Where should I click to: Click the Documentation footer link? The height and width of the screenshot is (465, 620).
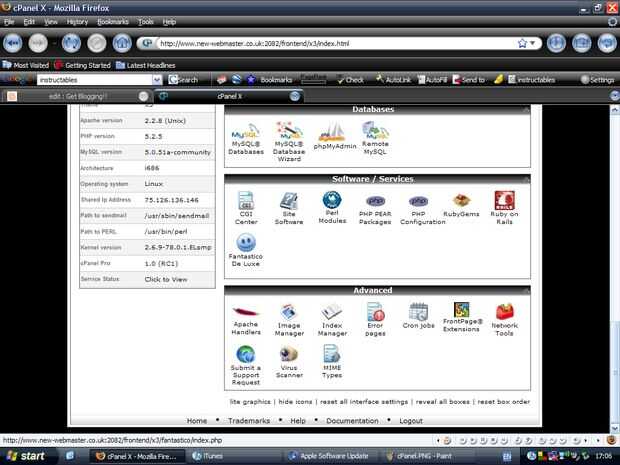coord(352,421)
